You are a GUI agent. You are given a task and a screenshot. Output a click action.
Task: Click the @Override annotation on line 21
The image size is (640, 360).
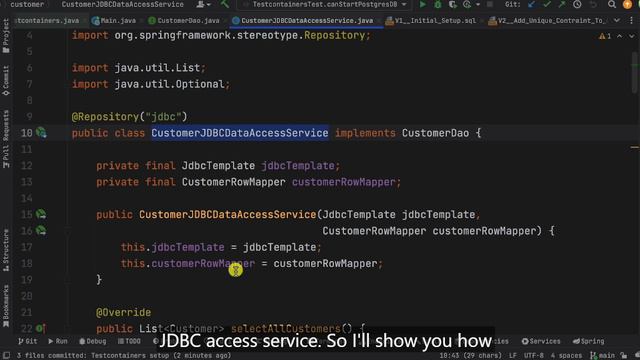click(123, 312)
